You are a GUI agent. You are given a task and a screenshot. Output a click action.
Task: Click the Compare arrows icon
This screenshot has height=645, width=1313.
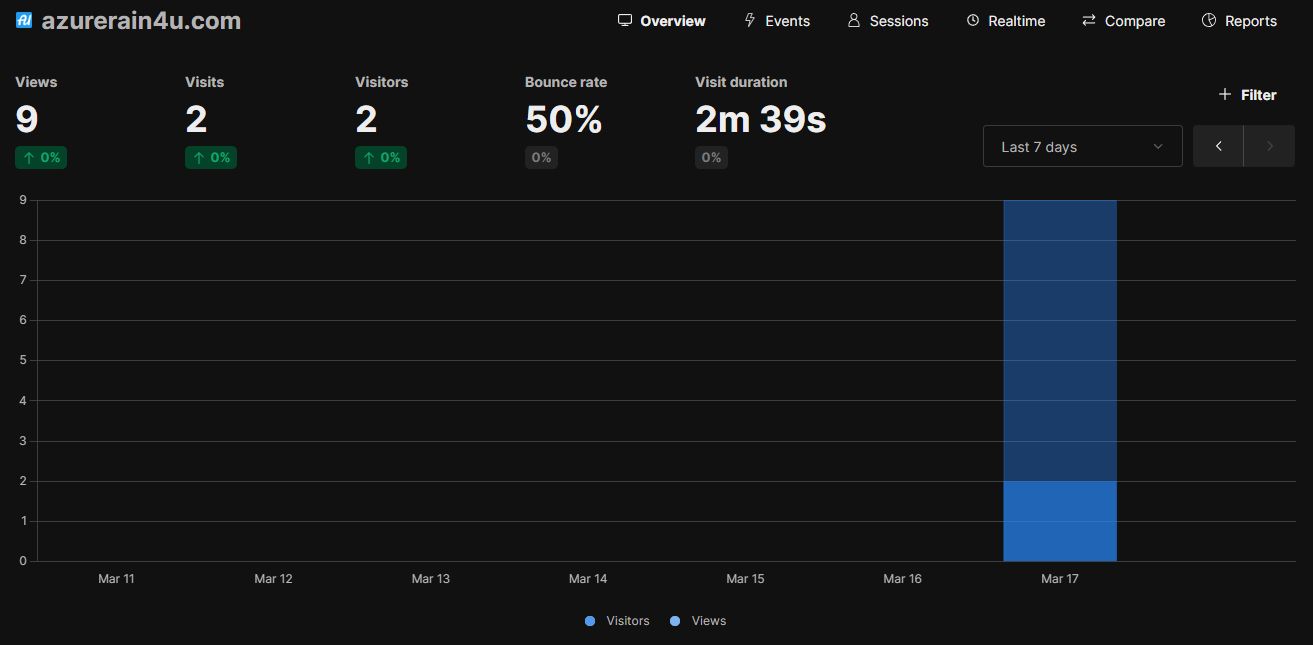coord(1089,20)
